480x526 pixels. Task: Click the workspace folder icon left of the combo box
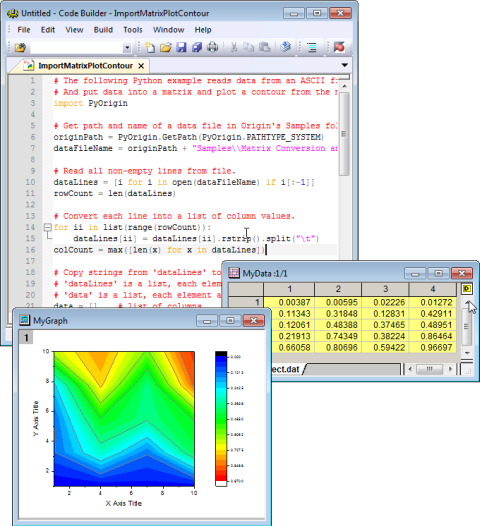pyautogui.click(x=20, y=48)
